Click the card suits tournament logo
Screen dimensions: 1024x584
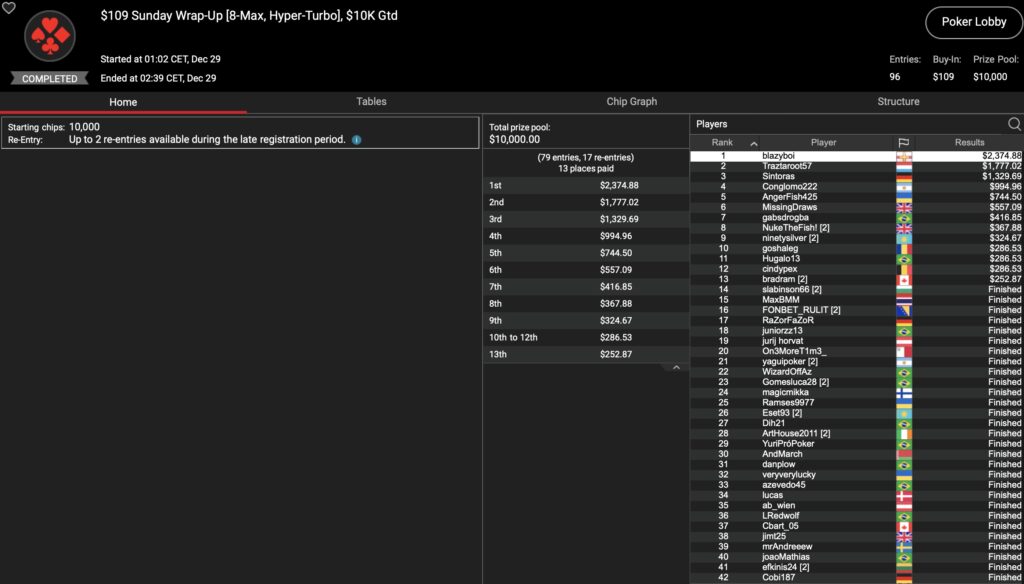49,37
